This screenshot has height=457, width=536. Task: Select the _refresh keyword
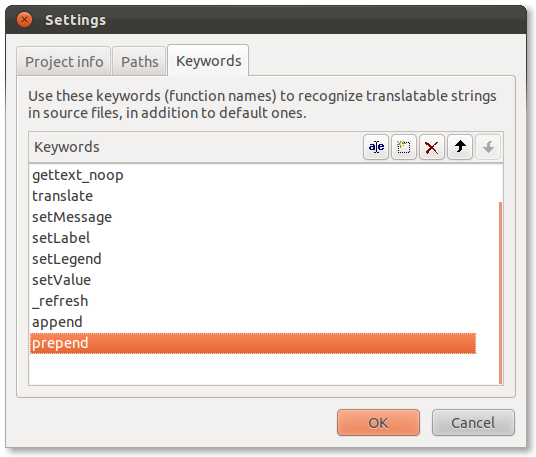[x=253, y=301]
